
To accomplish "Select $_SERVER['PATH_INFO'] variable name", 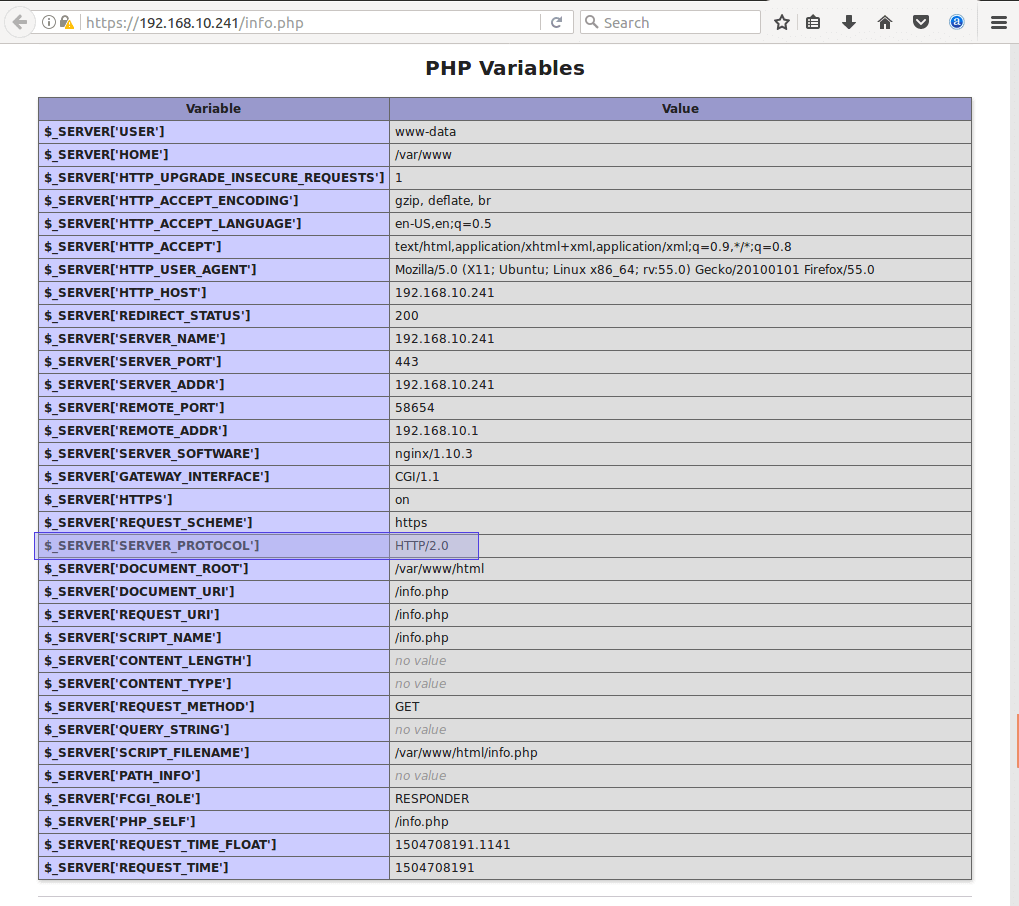I will pyautogui.click(x=122, y=776).
